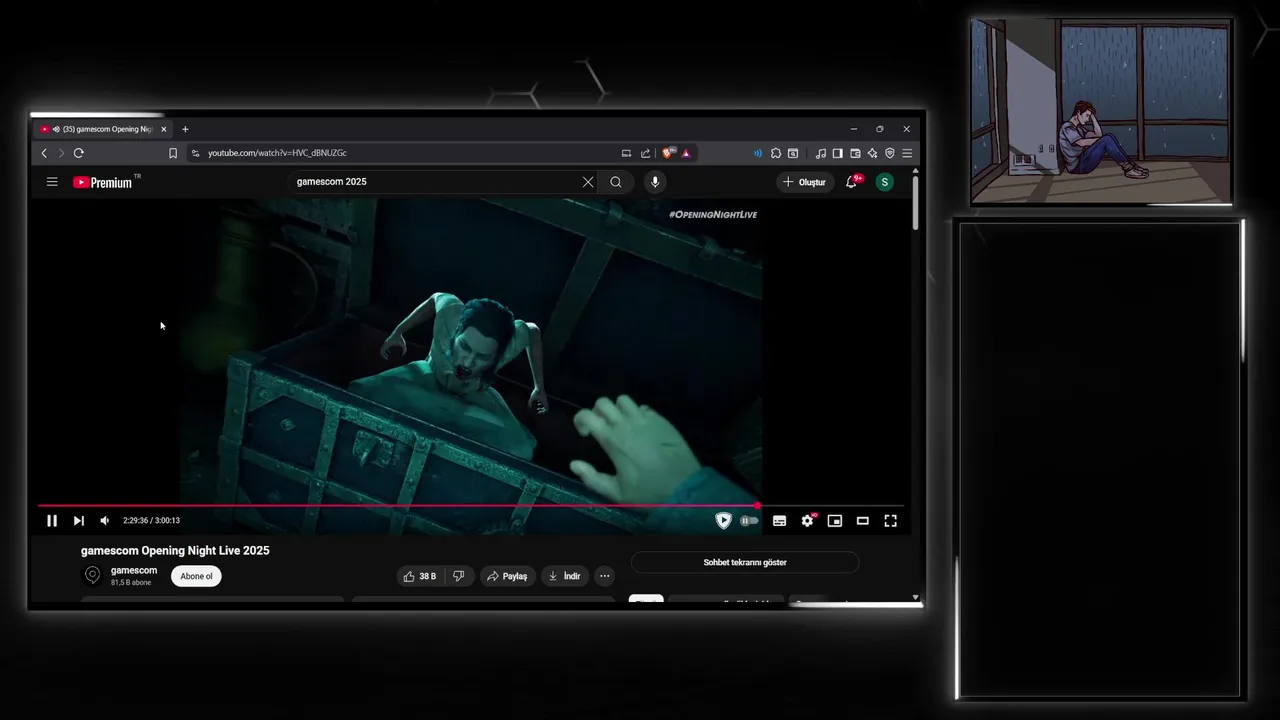Click the İndir download button
The image size is (1280, 720).
564,576
